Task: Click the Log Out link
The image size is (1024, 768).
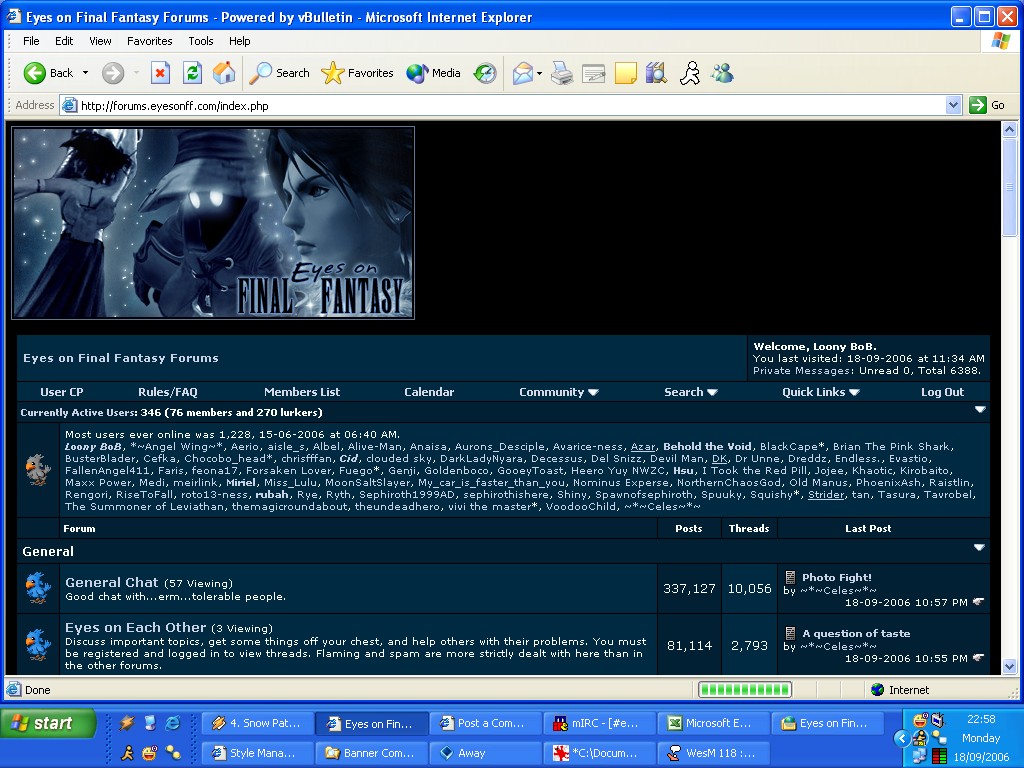Action: (942, 392)
